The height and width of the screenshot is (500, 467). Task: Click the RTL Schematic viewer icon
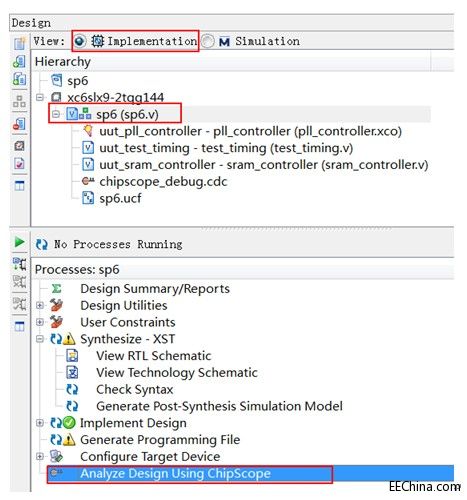(72, 356)
